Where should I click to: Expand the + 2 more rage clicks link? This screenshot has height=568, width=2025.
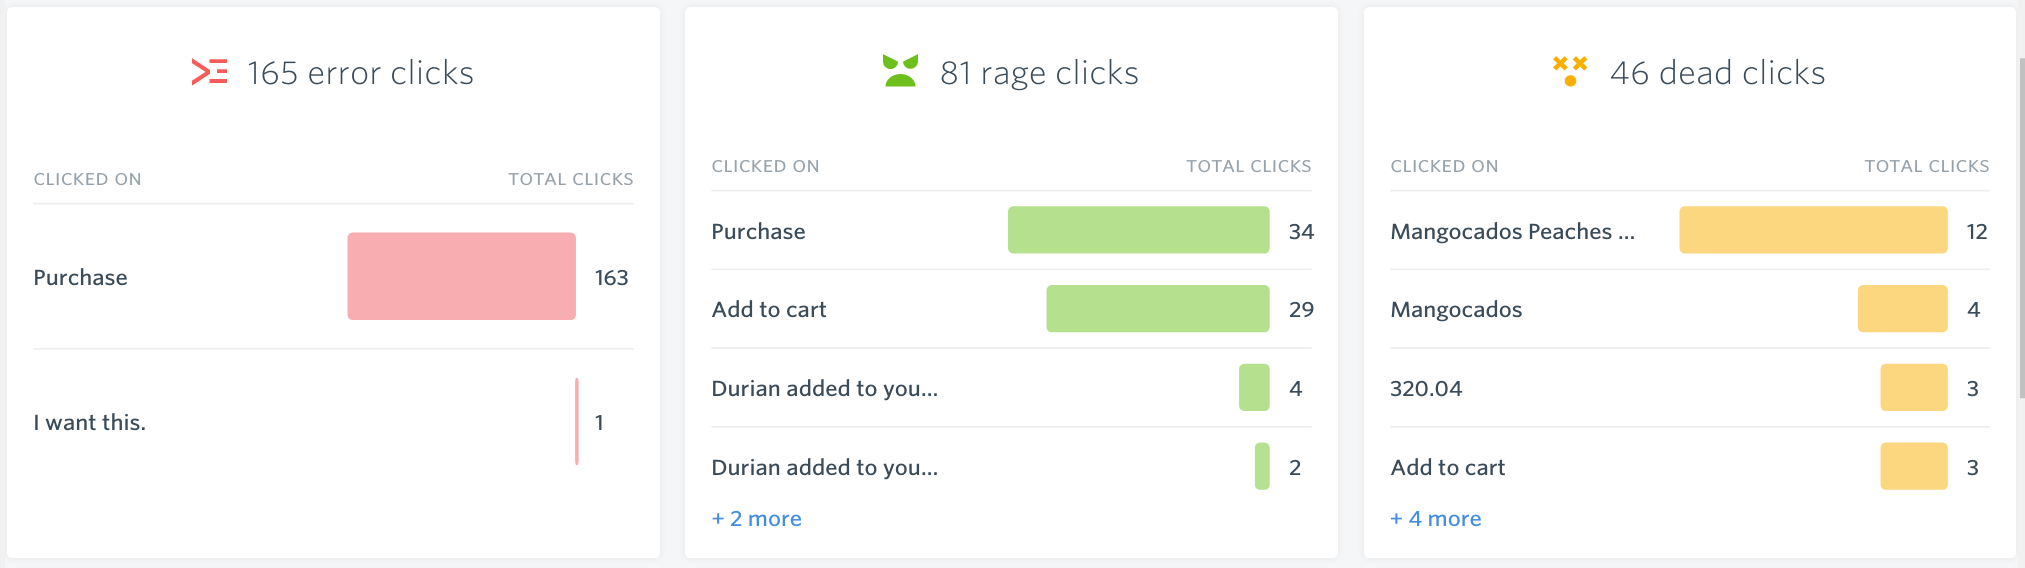point(757,519)
